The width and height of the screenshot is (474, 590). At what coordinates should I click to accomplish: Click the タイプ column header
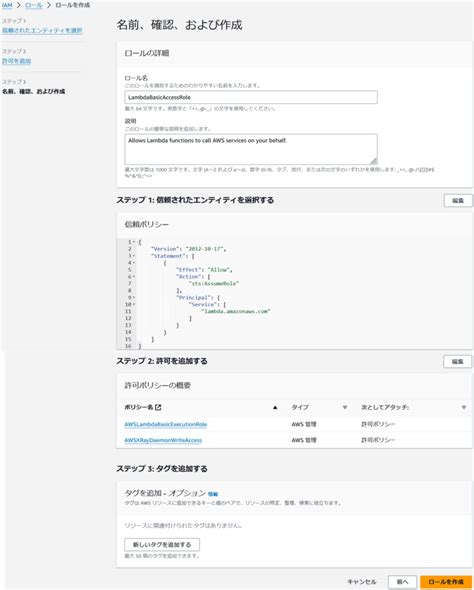pos(300,407)
